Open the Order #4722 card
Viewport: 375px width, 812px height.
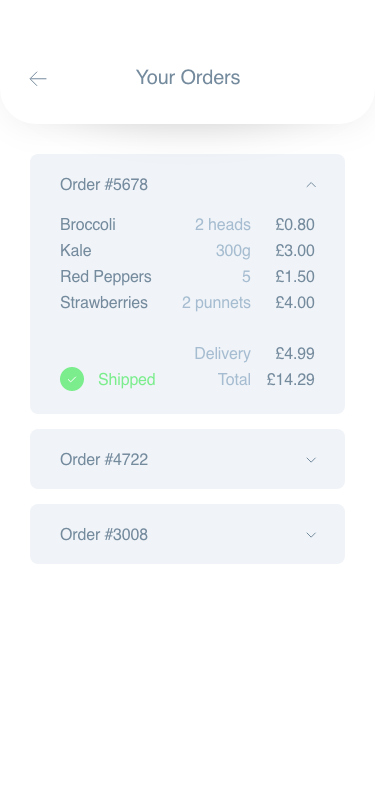click(188, 459)
